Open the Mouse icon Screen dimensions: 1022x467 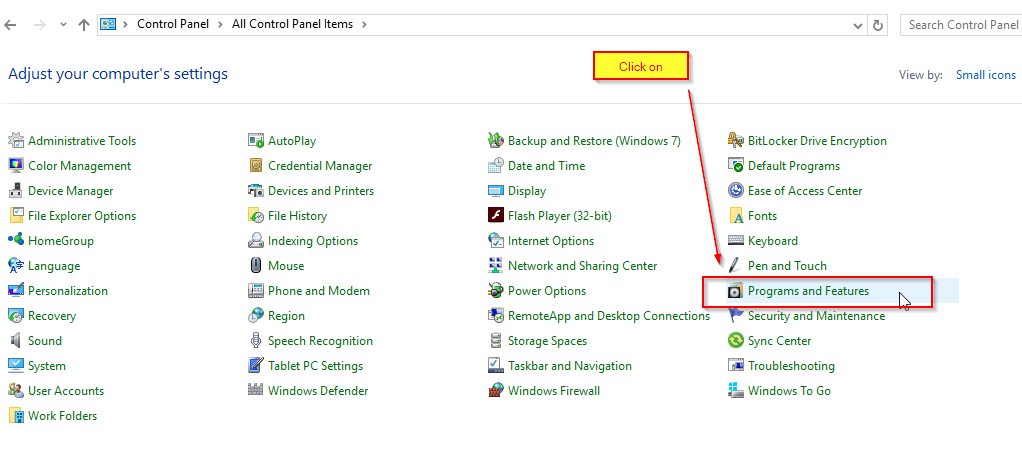256,266
